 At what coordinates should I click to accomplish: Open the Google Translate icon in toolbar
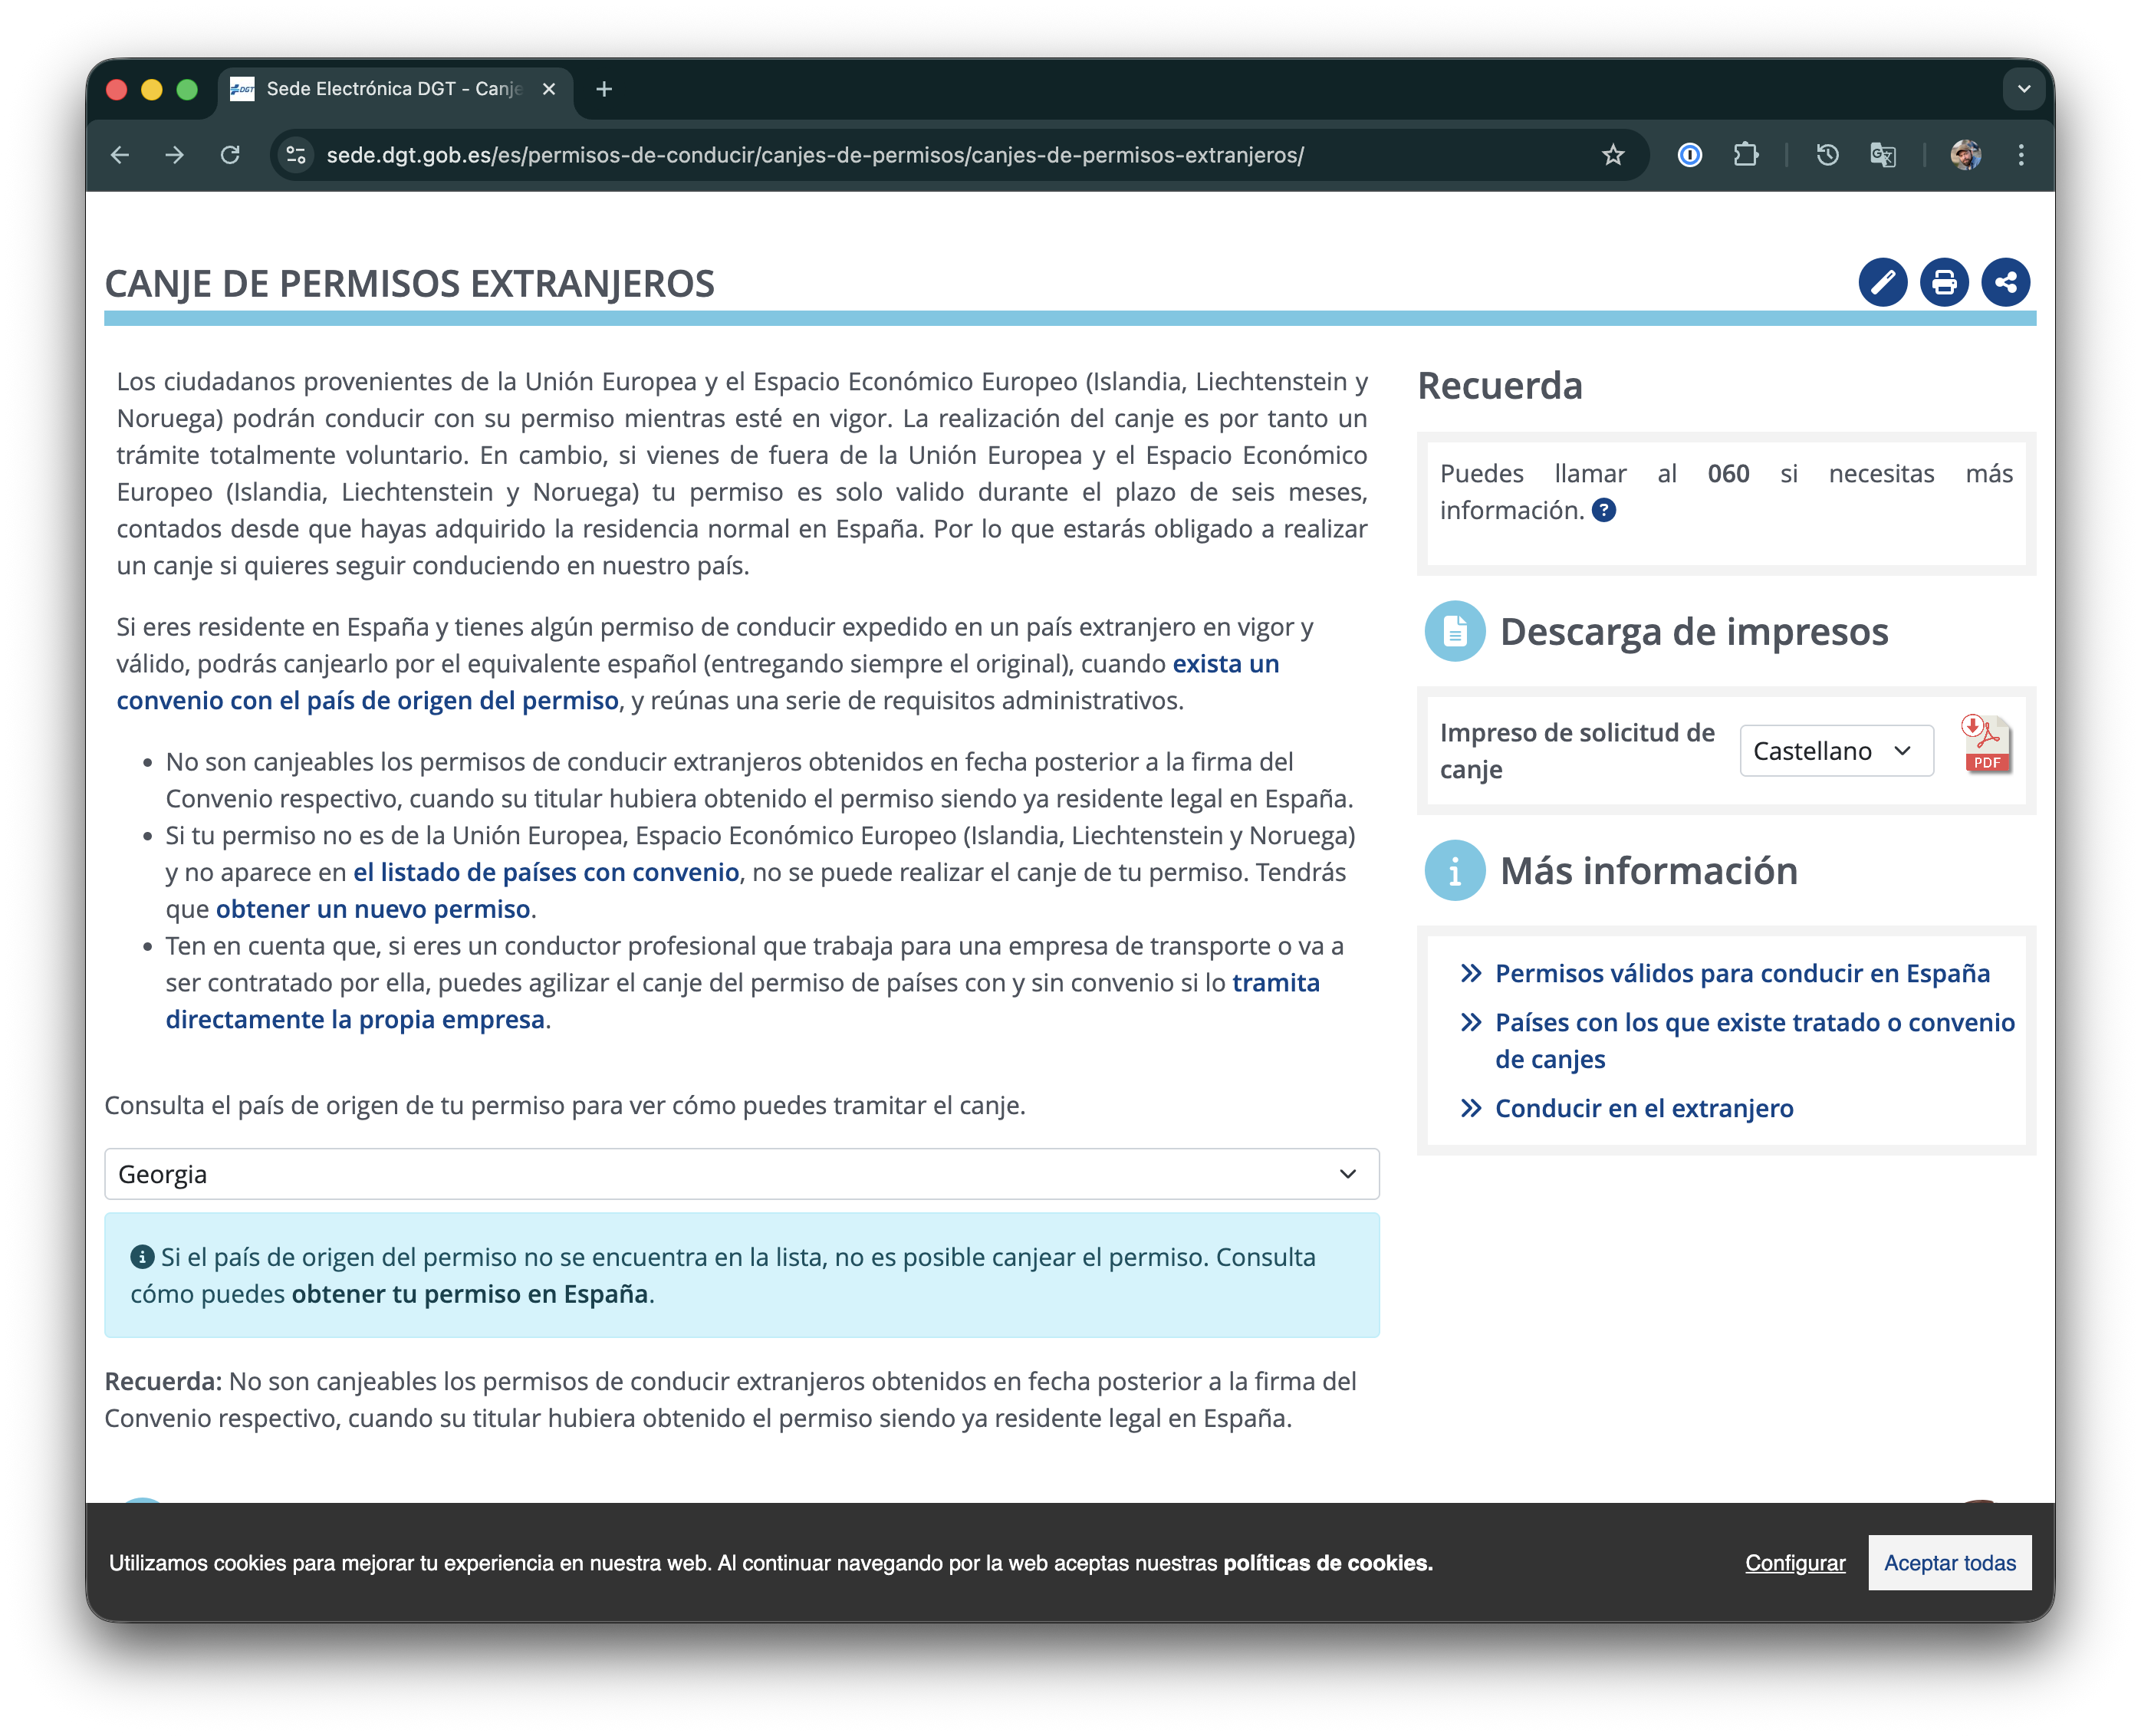click(1882, 155)
